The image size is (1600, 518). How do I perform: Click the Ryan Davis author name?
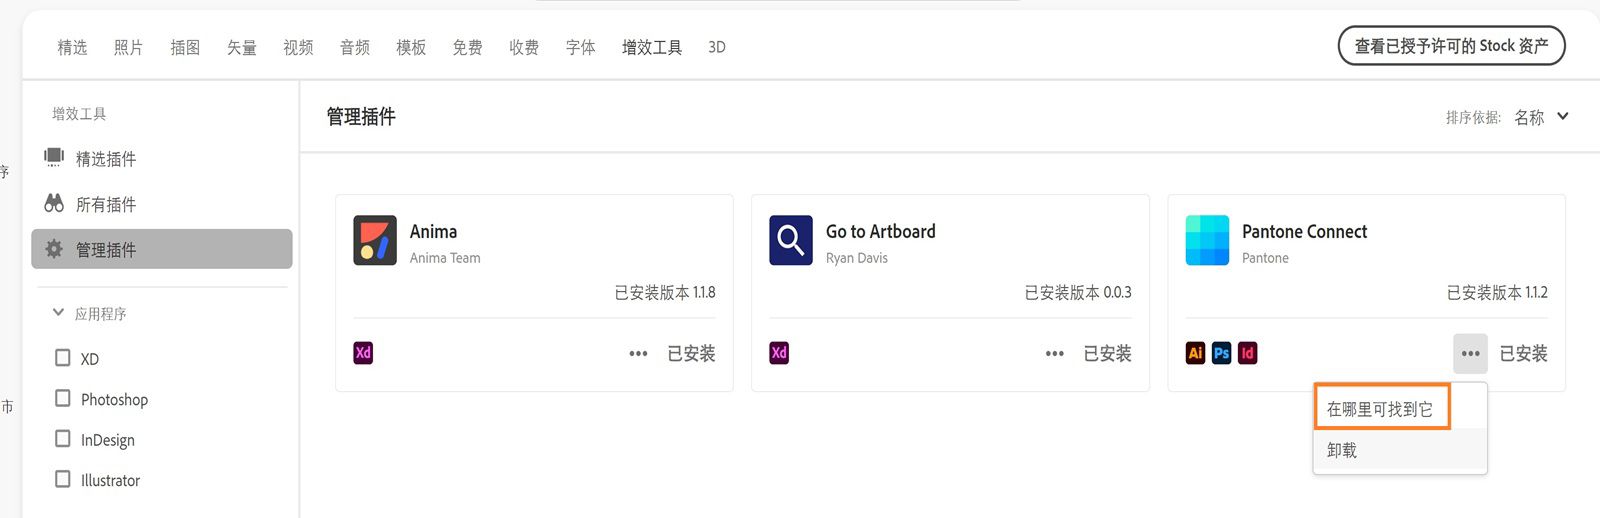(x=857, y=258)
